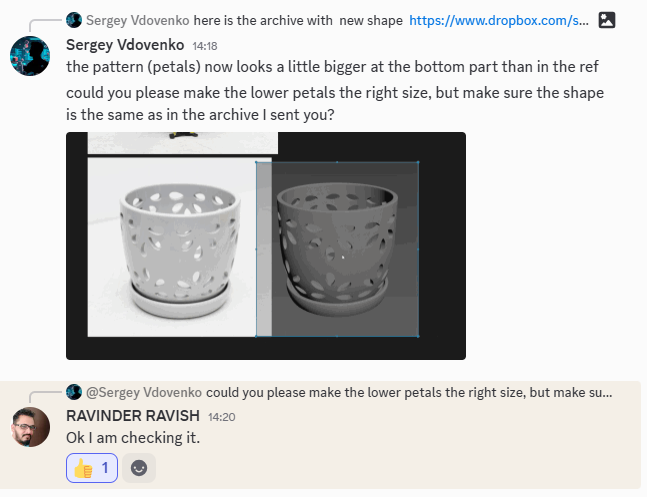Open the attached flower pot comparison image
The width and height of the screenshot is (647, 497).
266,246
